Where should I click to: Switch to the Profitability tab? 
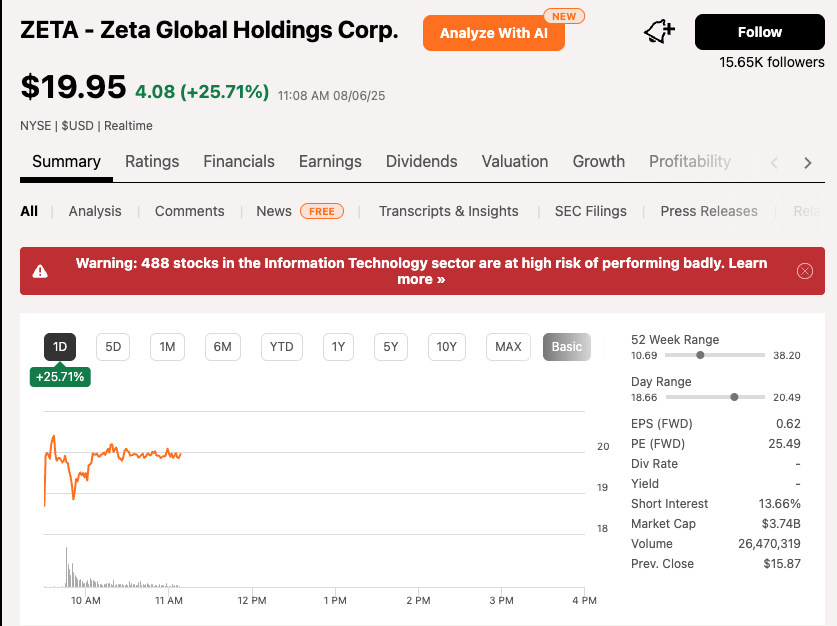(690, 162)
